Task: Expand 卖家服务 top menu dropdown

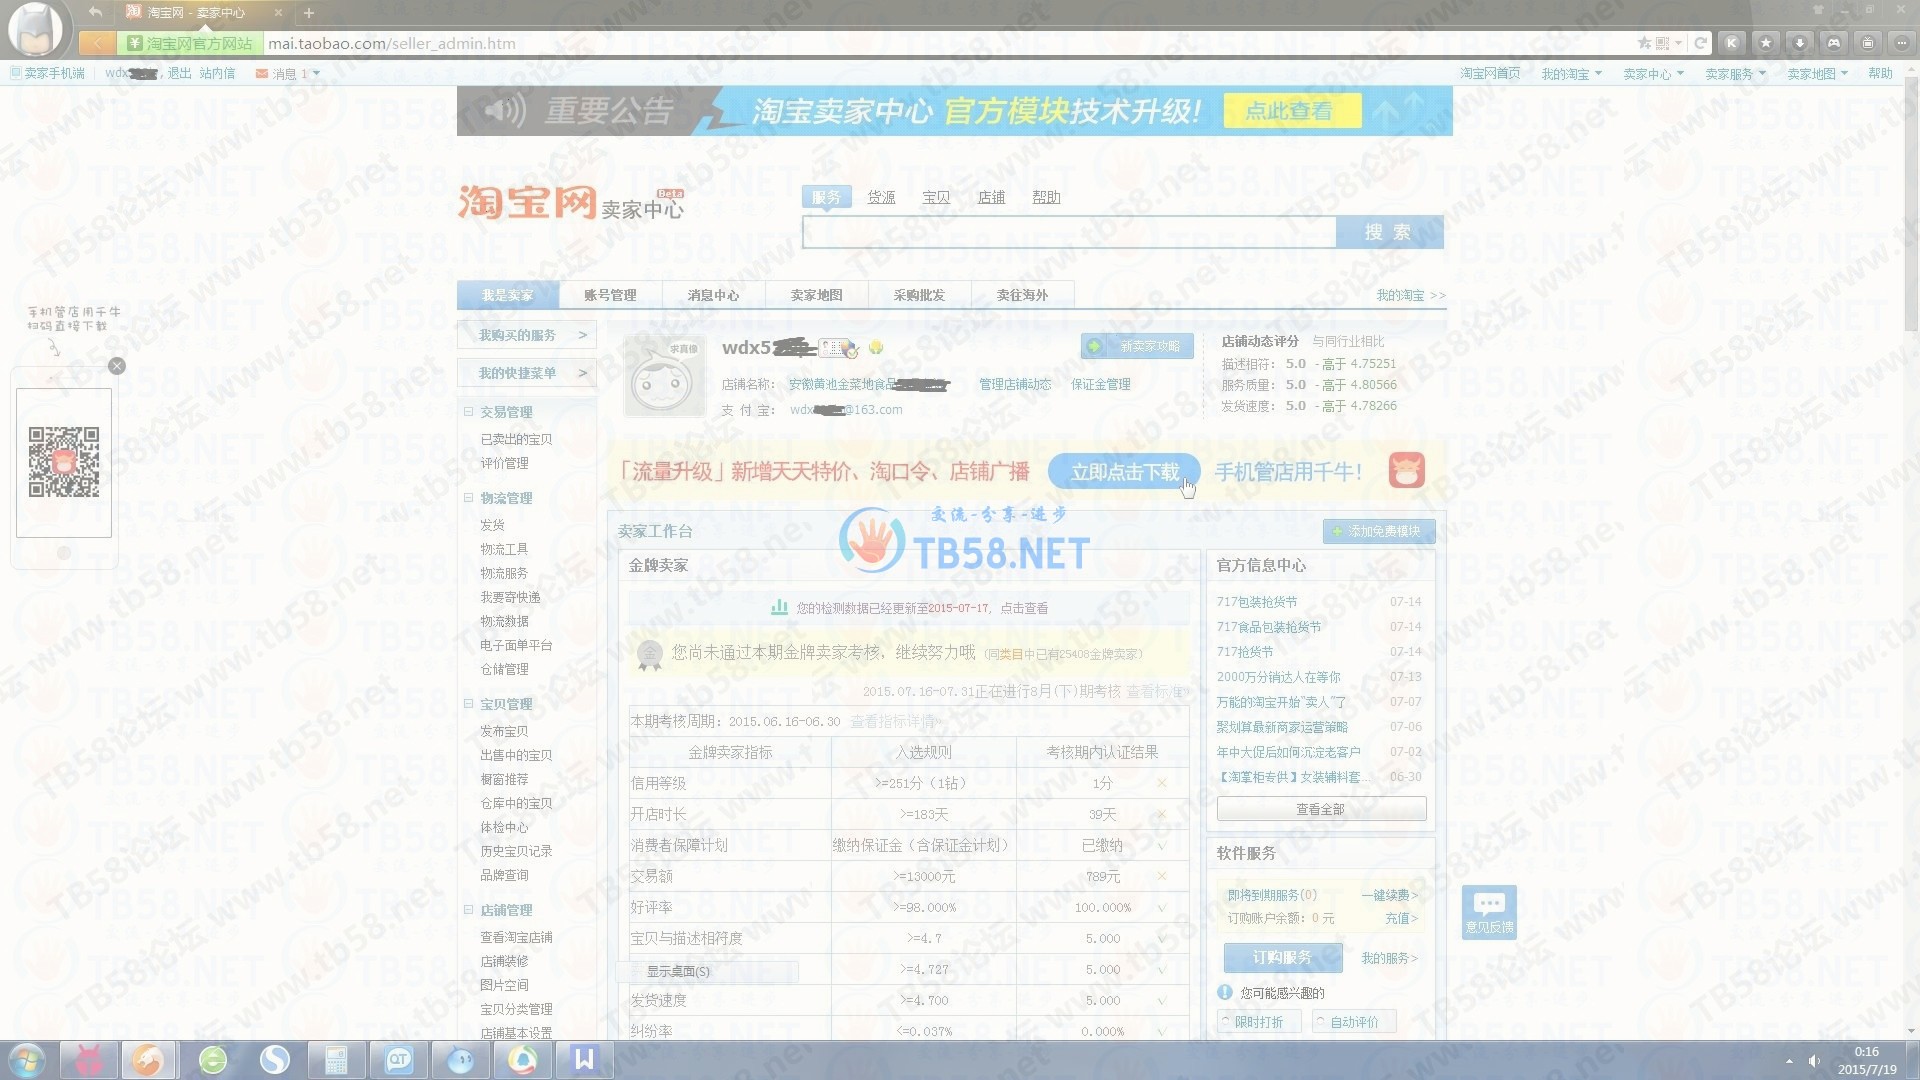Action: 1735,73
